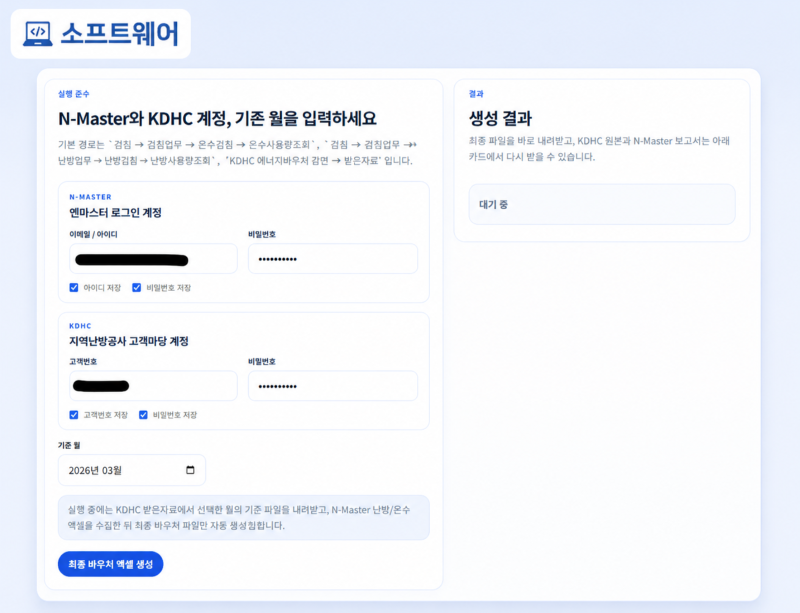This screenshot has height=613, width=800.
Task: Click the 실행 준수 label
Action: (73, 94)
